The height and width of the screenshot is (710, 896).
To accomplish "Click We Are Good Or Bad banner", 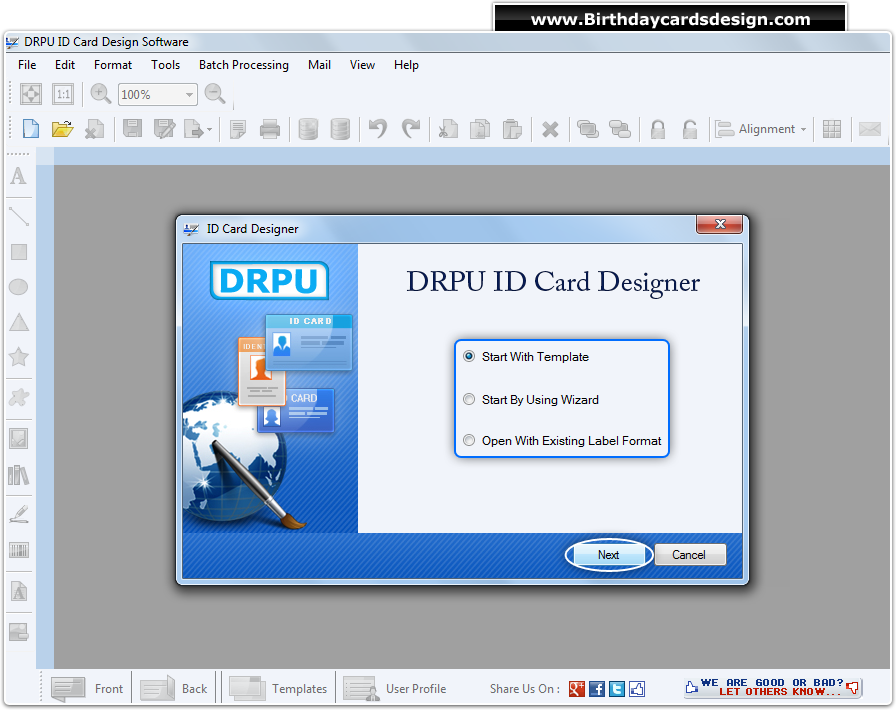I will point(772,687).
